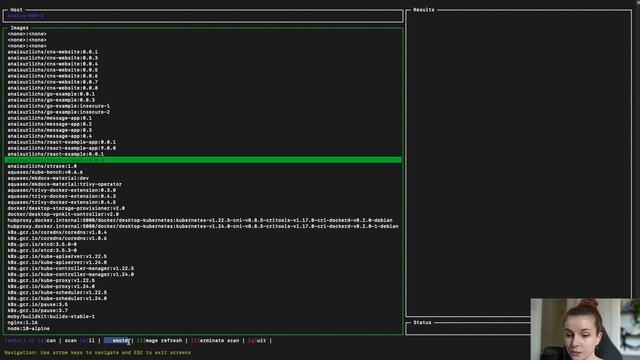Select hubproxy desktop-kubernetes v1.22.5 image
Image resolution: width=640 pixels, height=360 pixels.
[x=200, y=220]
